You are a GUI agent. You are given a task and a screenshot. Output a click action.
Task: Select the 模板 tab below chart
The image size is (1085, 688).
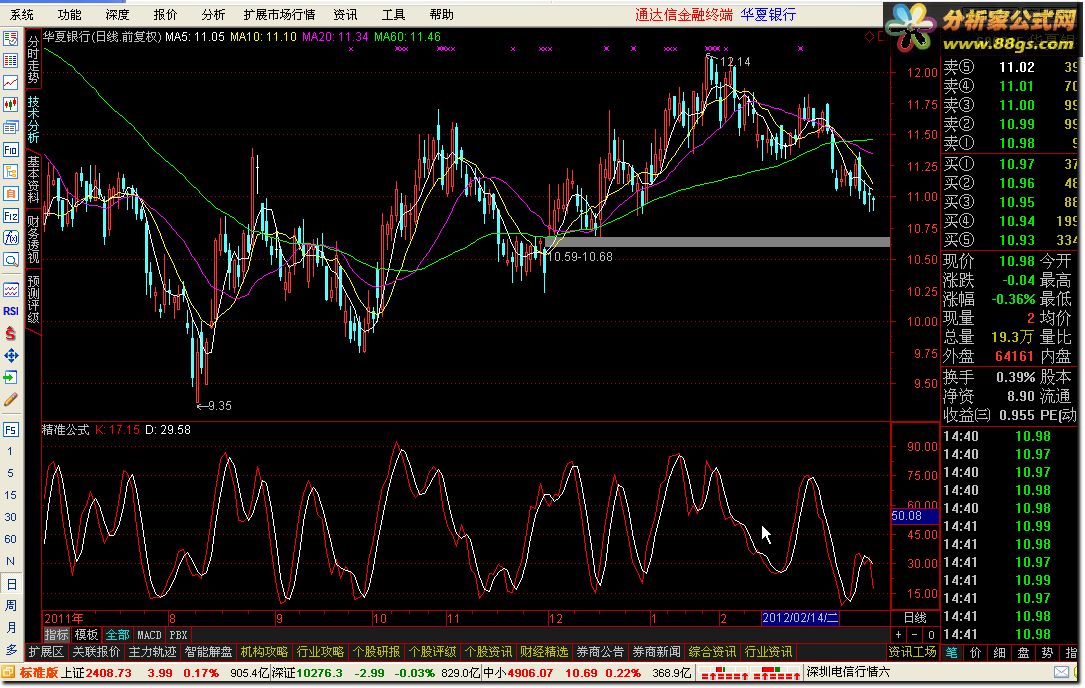pos(86,635)
